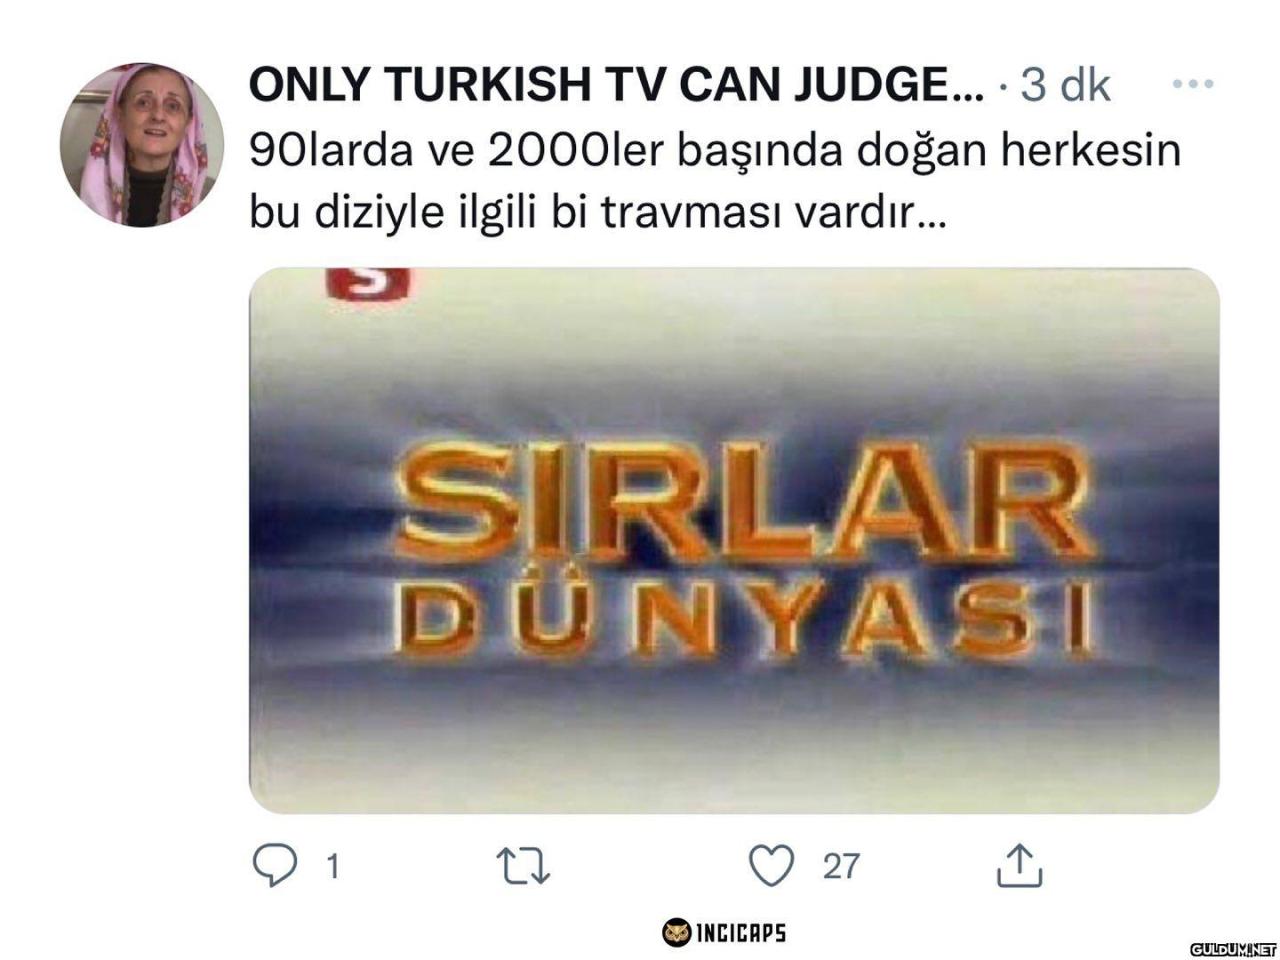Click the 27 likes count

click(841, 866)
